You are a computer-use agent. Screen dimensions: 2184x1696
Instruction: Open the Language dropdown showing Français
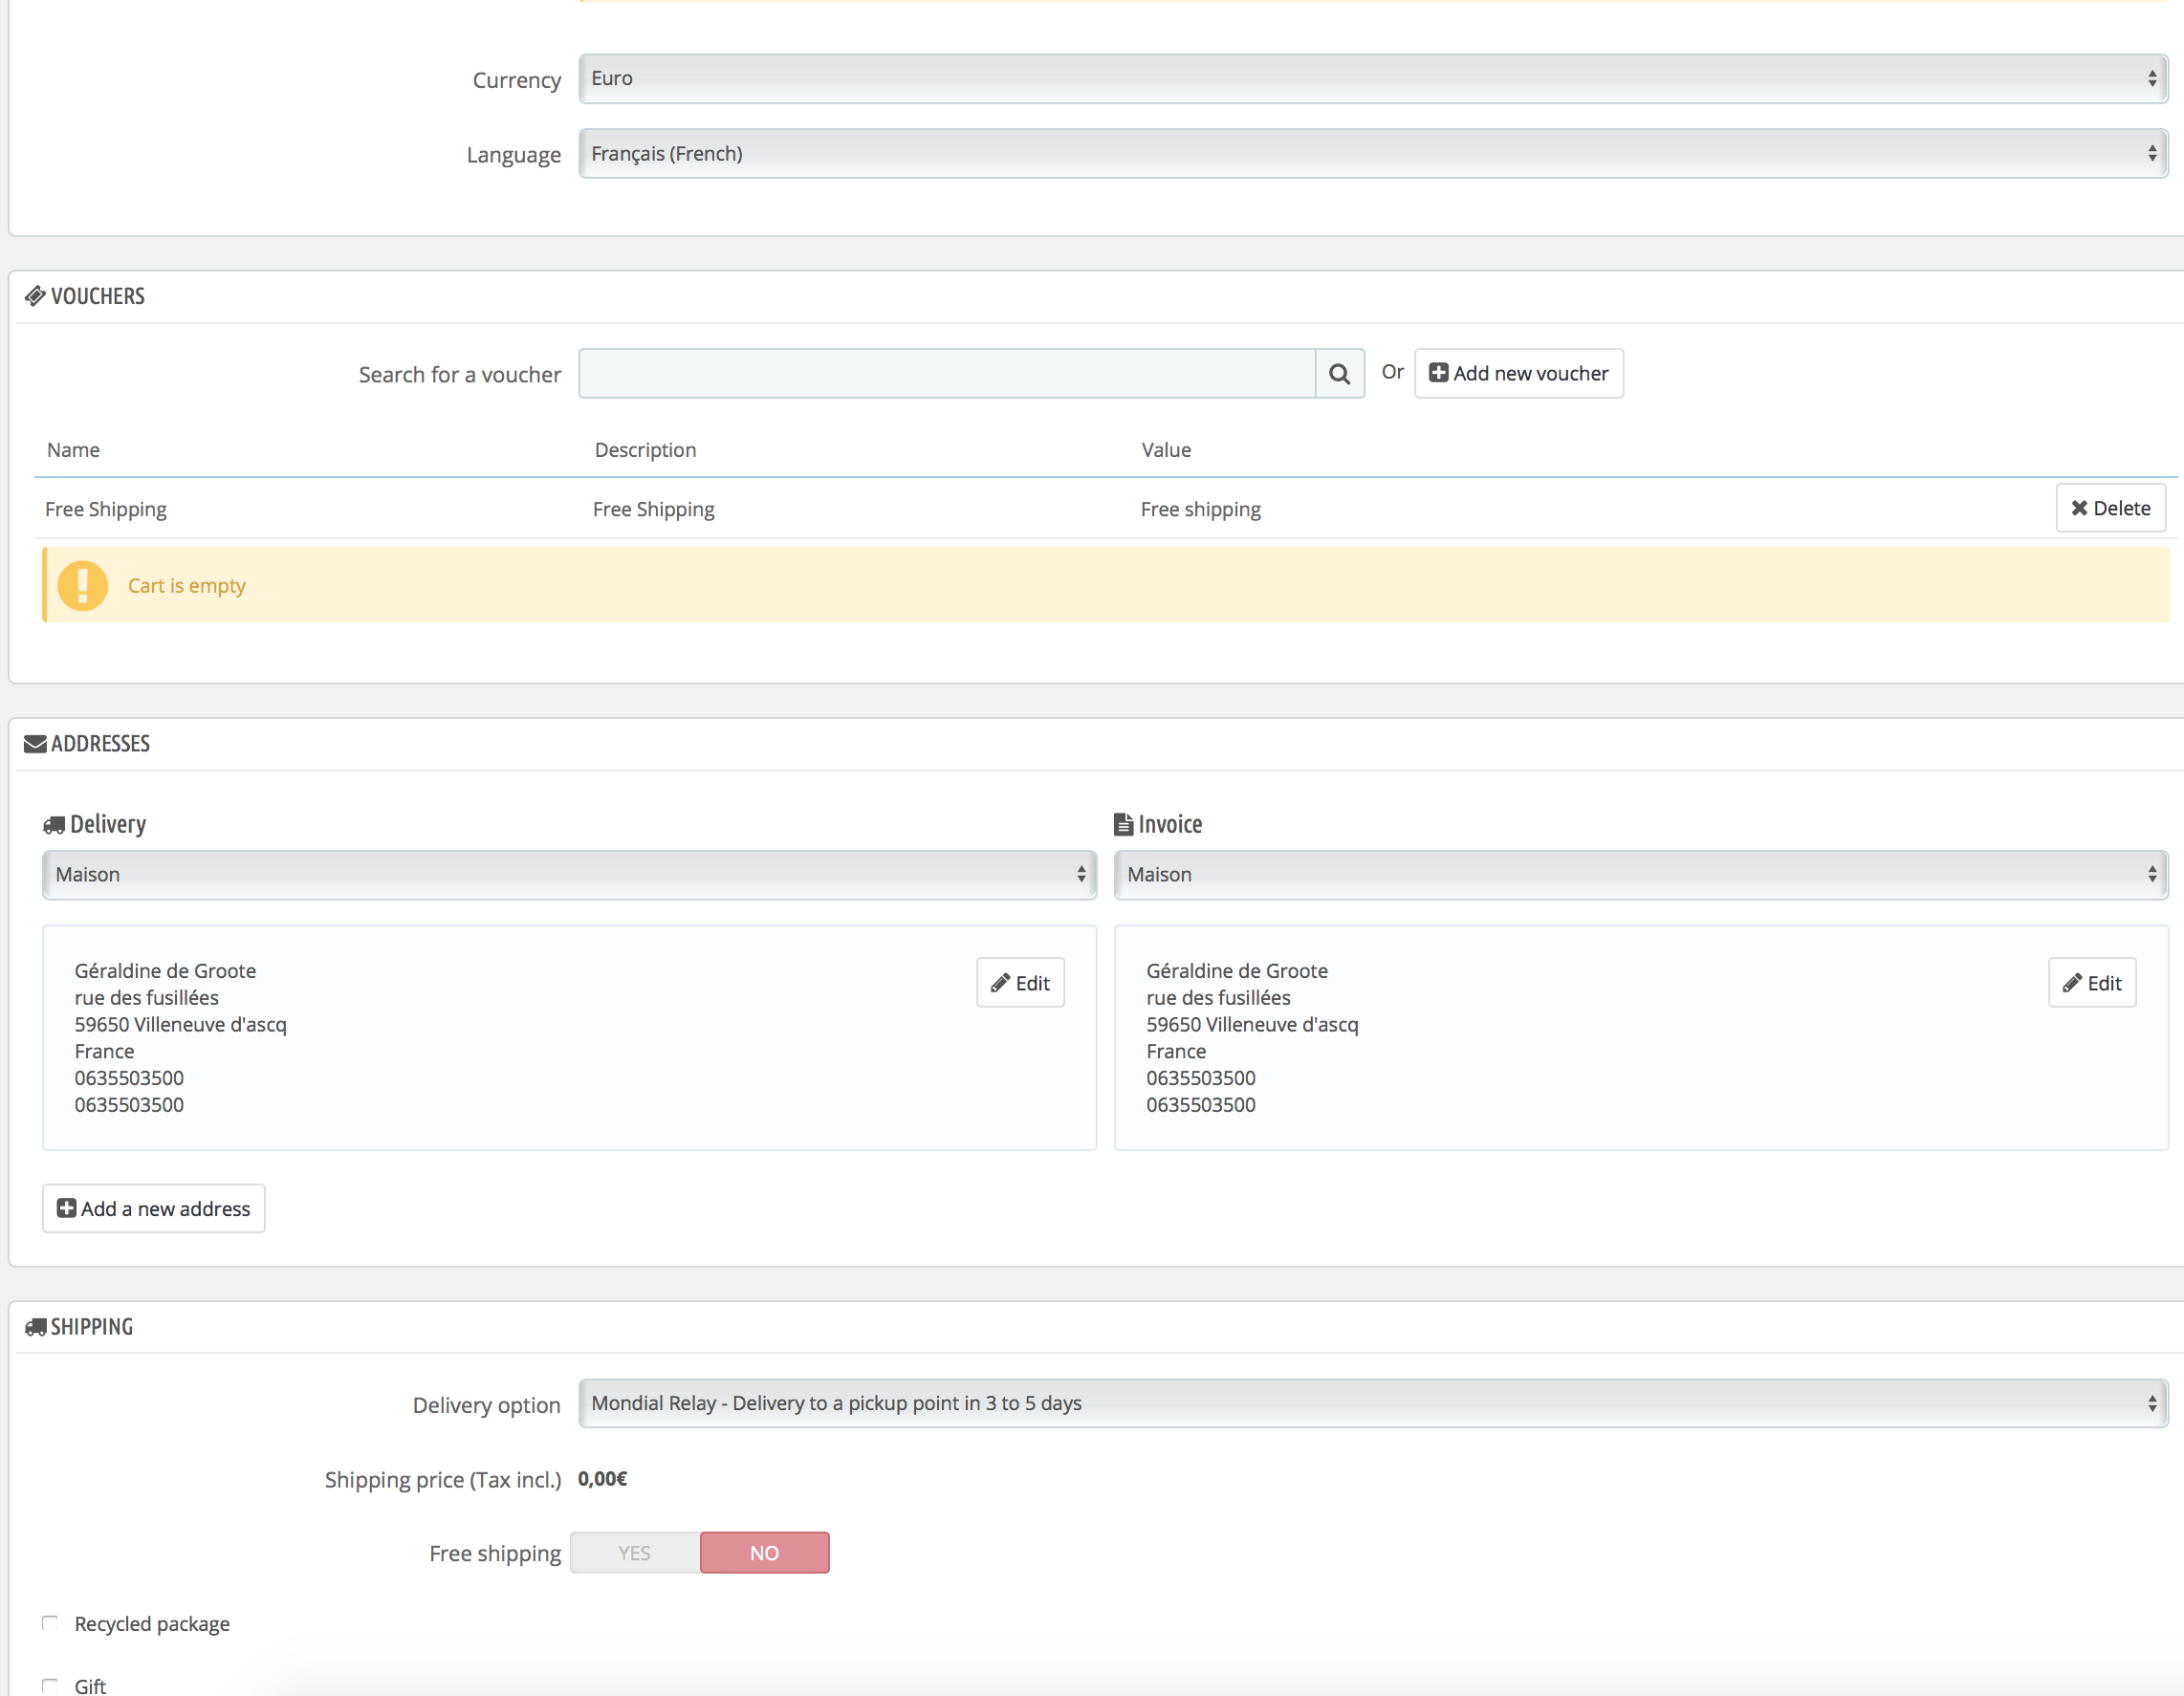pos(1372,154)
